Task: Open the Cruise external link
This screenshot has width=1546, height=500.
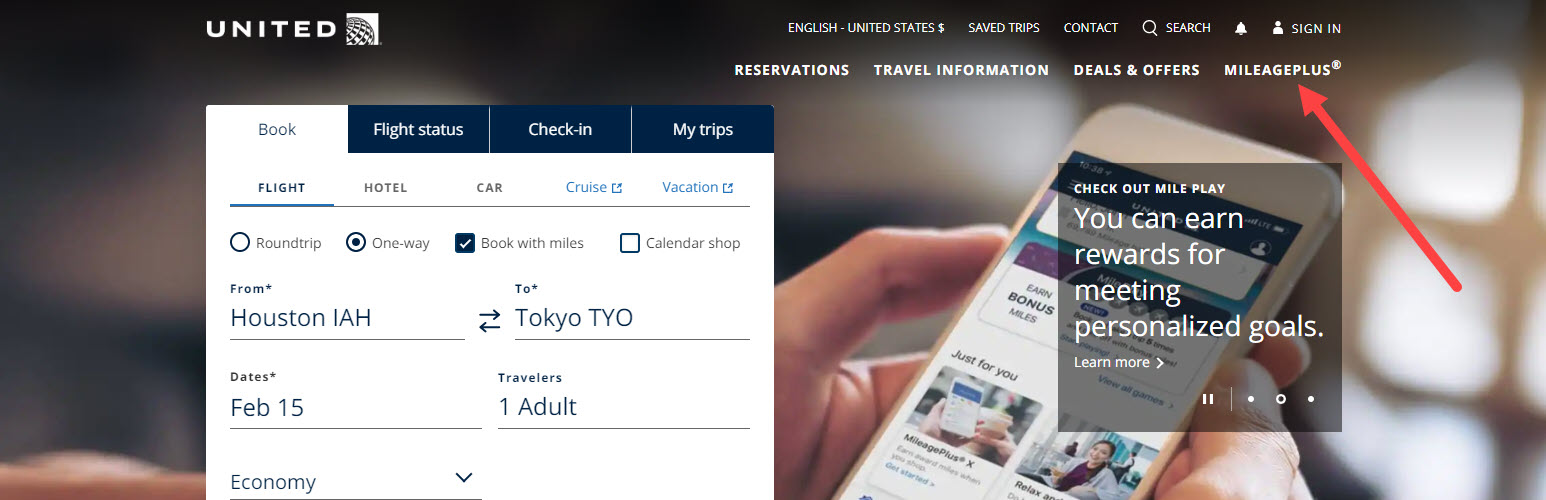Action: point(594,187)
